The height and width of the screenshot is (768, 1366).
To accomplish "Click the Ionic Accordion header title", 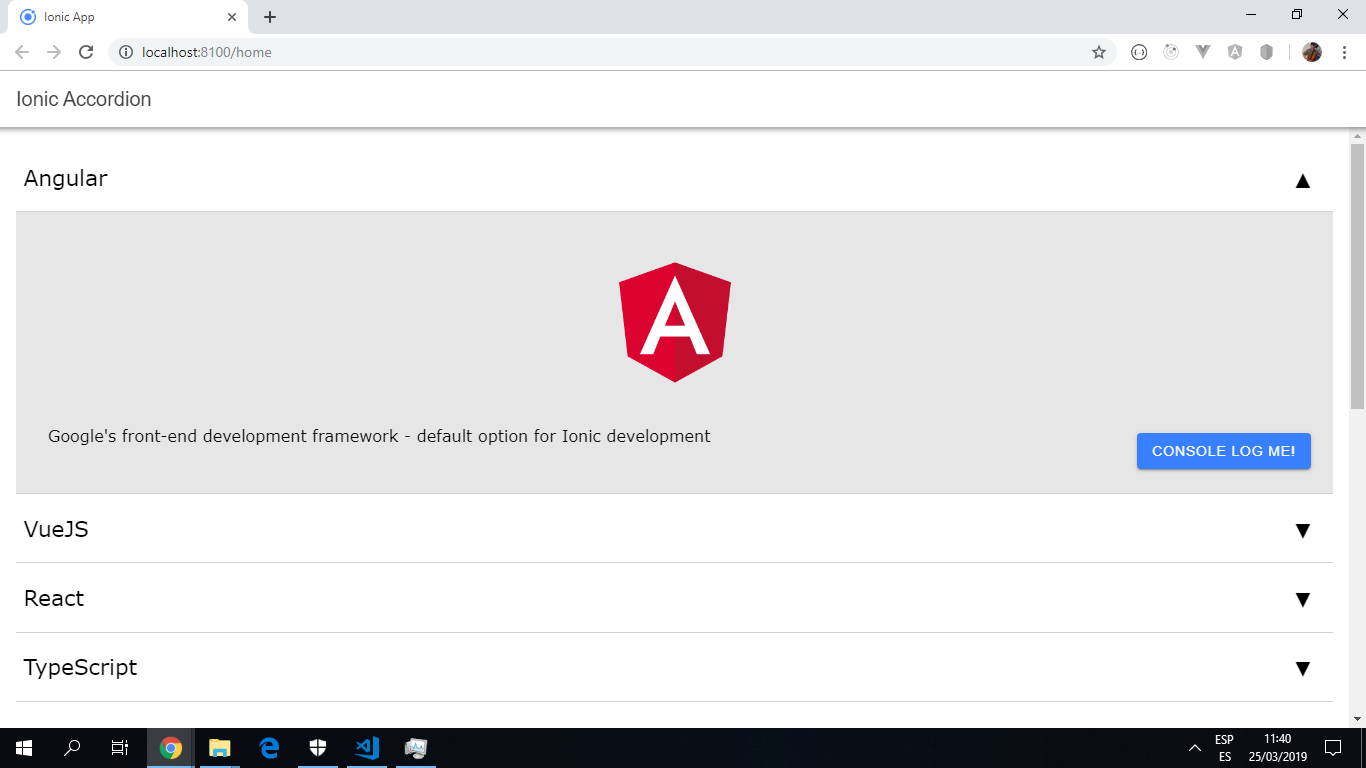I will pyautogui.click(x=84, y=99).
